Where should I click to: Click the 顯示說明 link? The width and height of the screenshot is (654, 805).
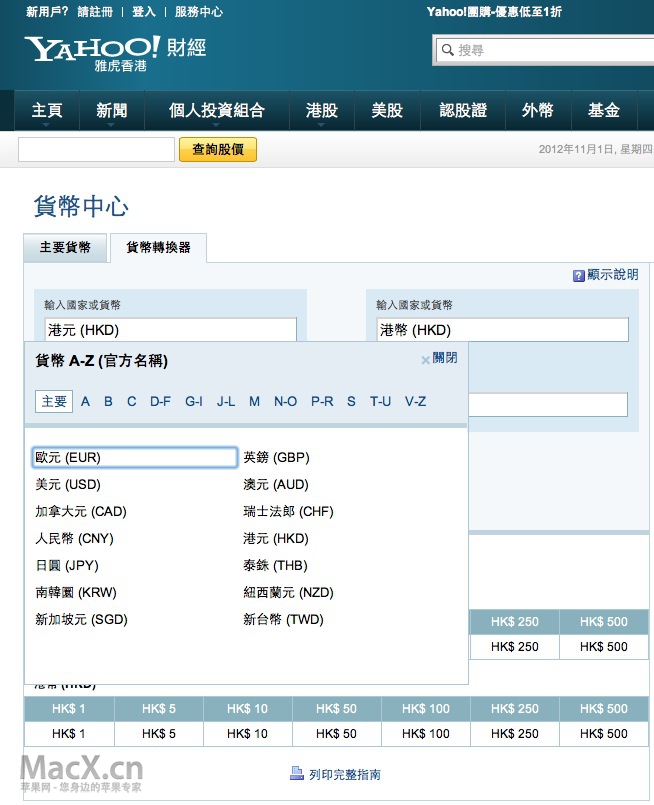(613, 275)
